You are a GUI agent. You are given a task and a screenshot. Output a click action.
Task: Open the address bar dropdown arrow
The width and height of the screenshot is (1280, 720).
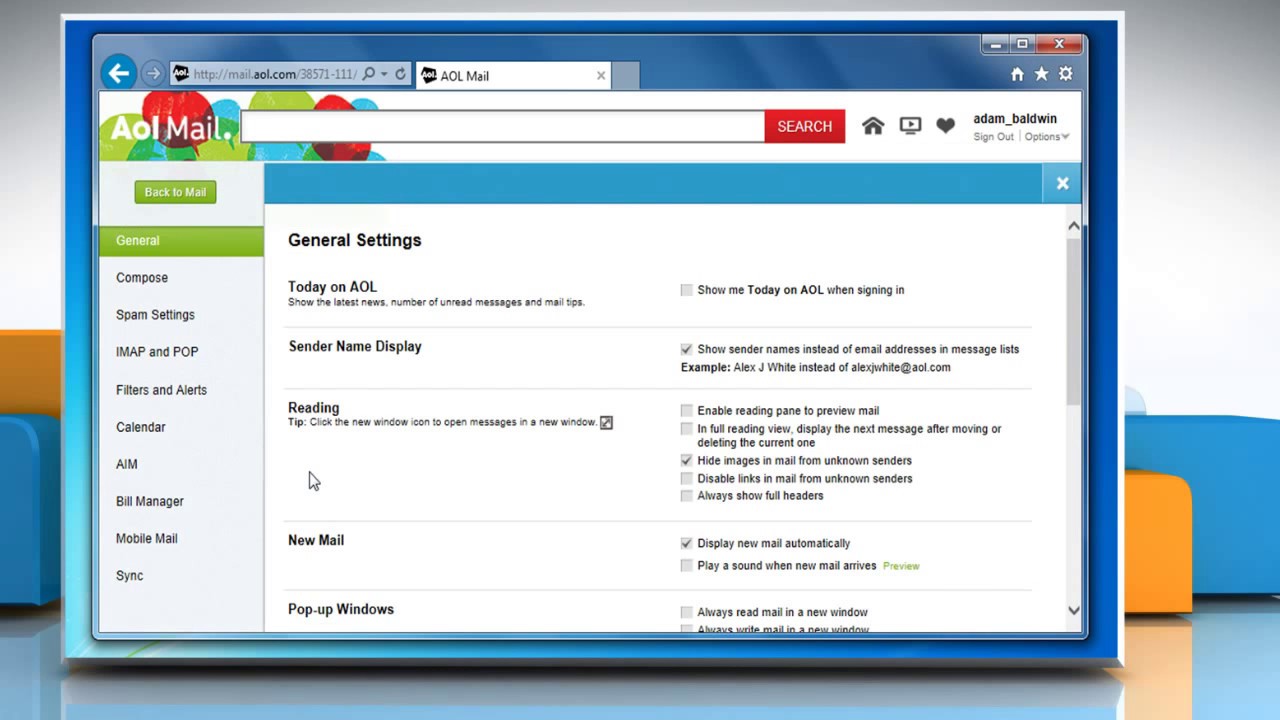point(384,74)
